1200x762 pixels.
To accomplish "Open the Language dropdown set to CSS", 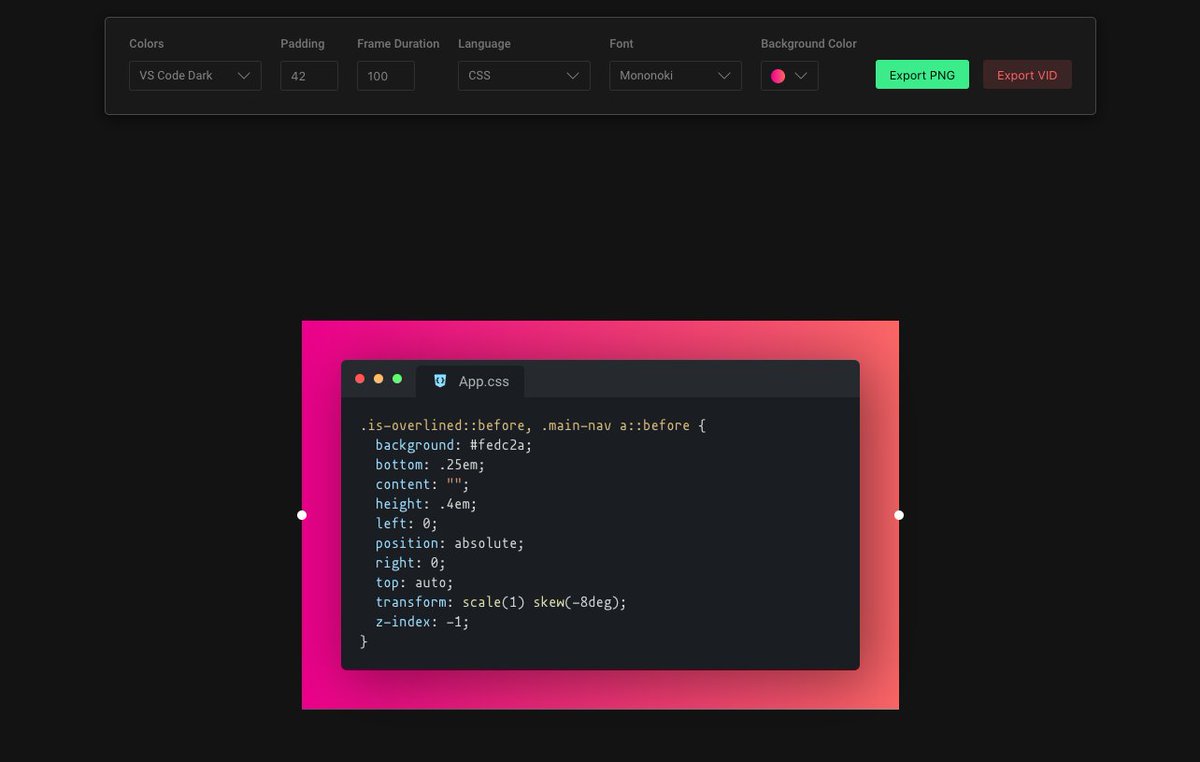I will tap(523, 75).
